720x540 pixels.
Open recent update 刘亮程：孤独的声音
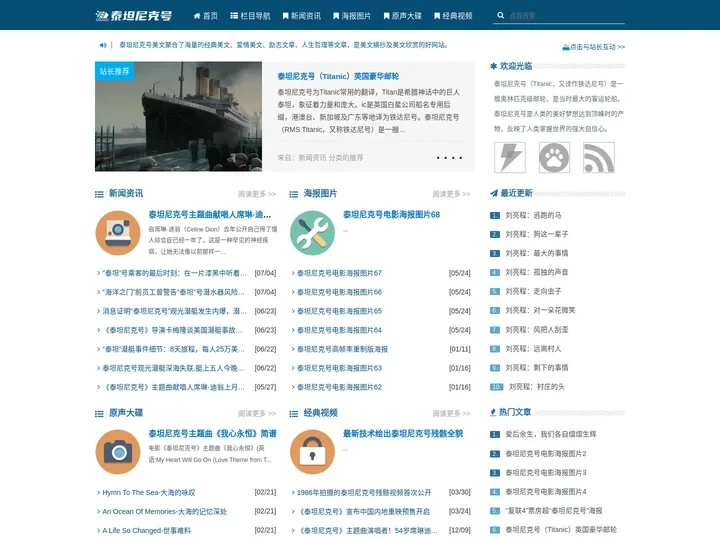[537, 272]
